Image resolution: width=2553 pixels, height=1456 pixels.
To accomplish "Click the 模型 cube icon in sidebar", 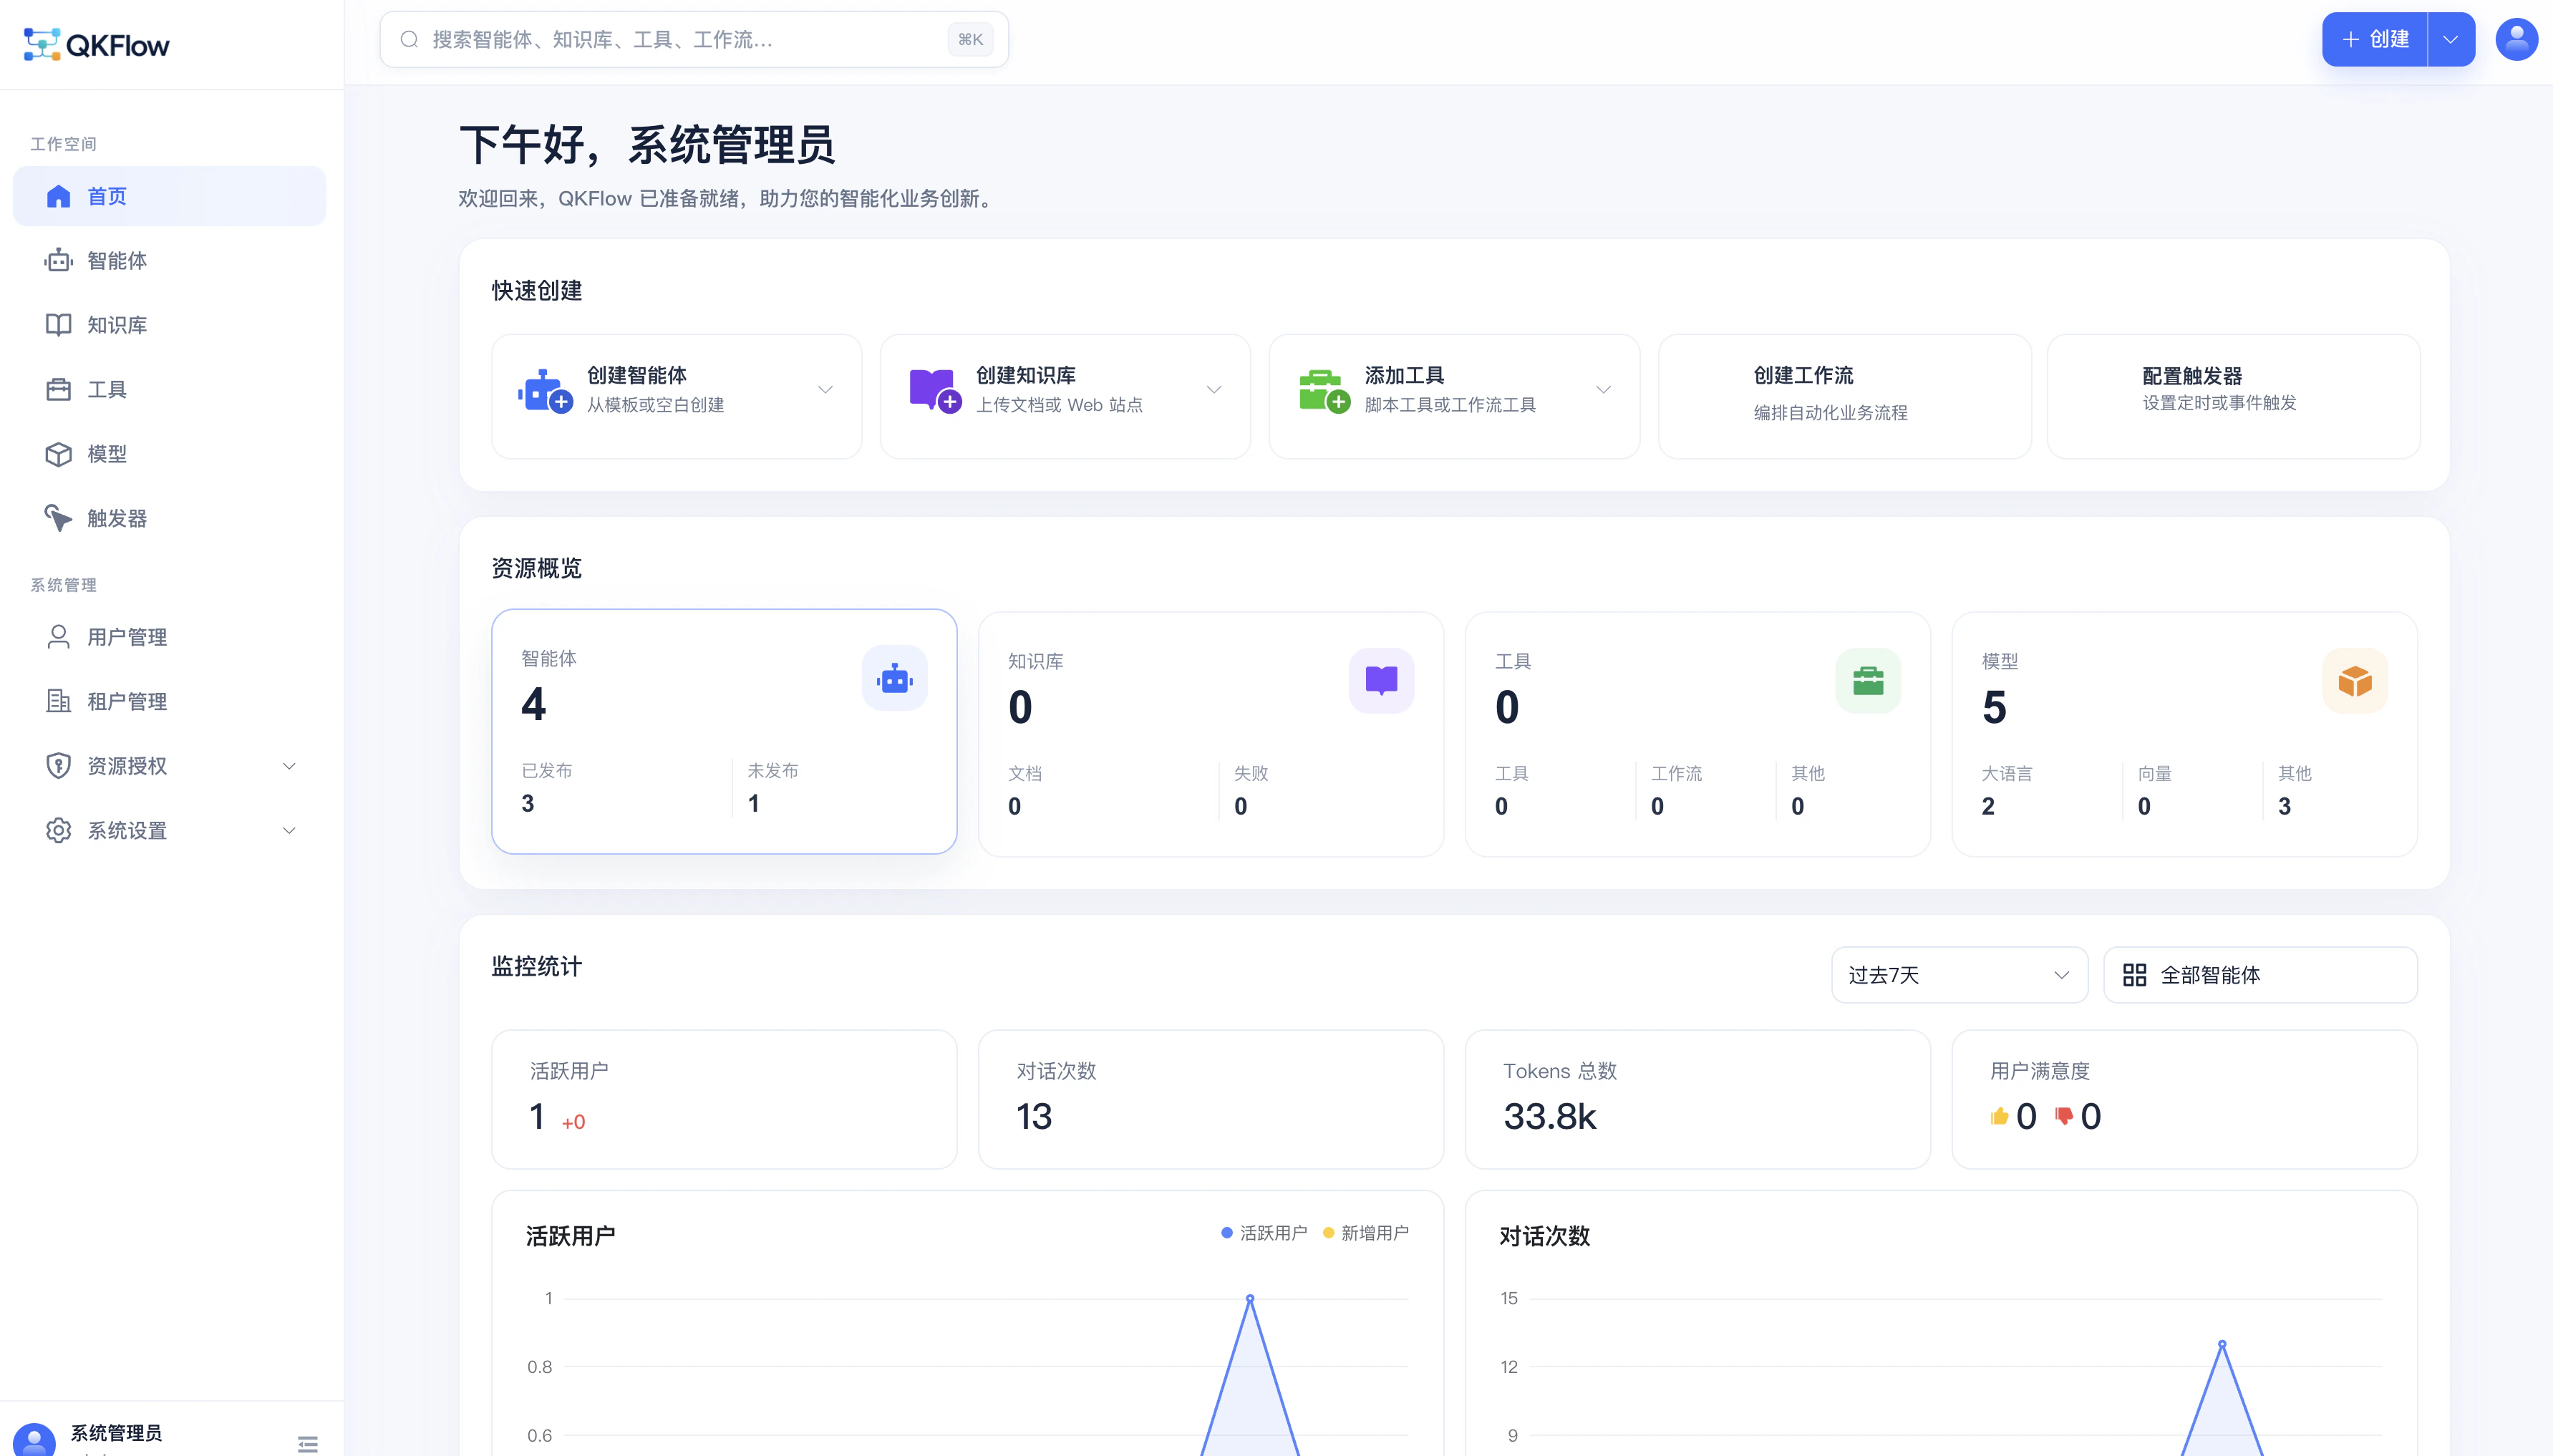I will [x=59, y=454].
